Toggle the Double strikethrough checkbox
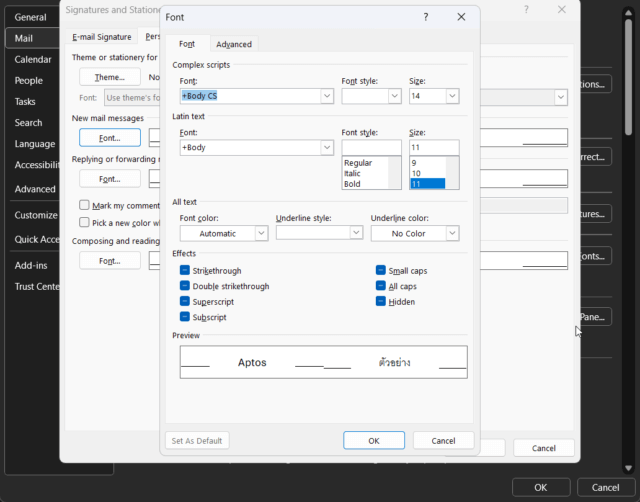This screenshot has width=640, height=502. 185,286
